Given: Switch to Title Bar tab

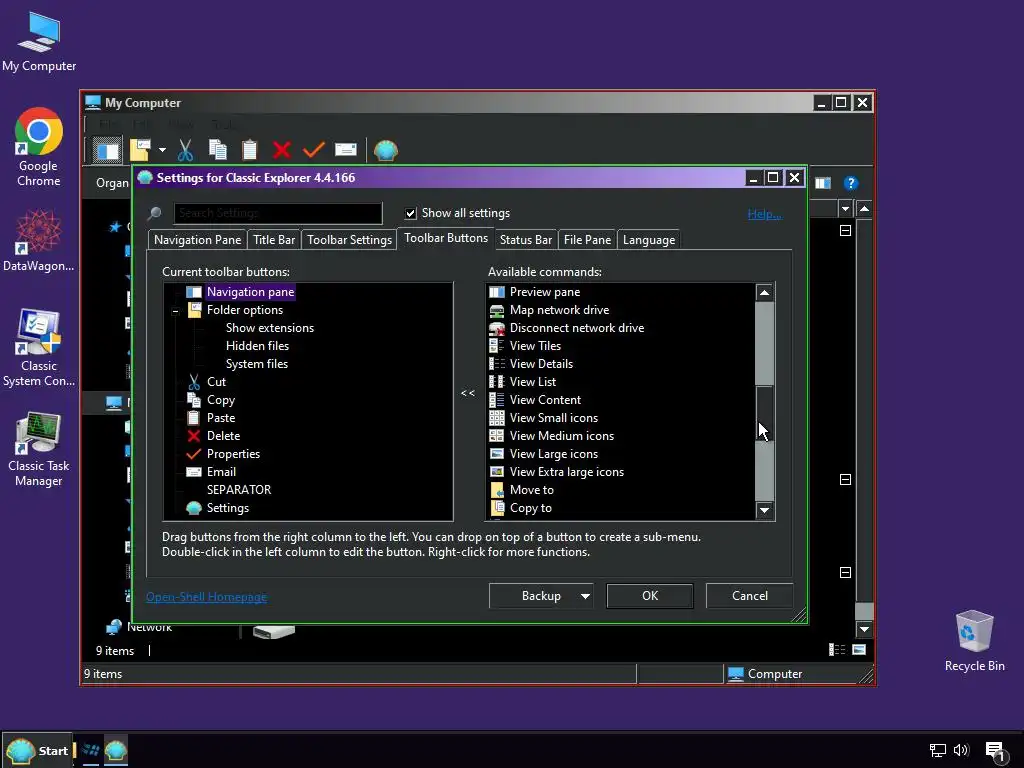Looking at the screenshot, I should point(274,240).
